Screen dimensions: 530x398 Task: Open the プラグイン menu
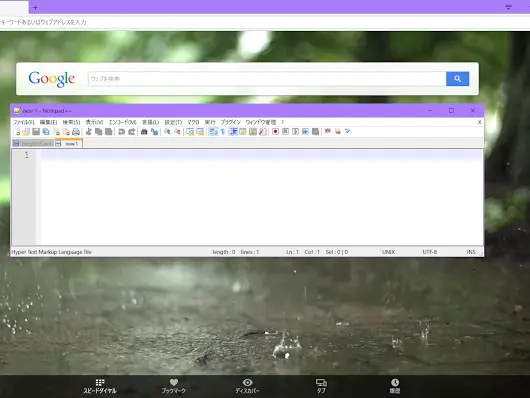(231, 122)
